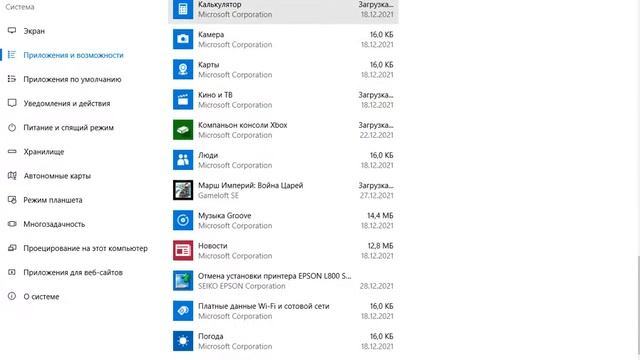Click the Calculator app icon
The width and height of the screenshot is (640, 360).
pos(183,9)
